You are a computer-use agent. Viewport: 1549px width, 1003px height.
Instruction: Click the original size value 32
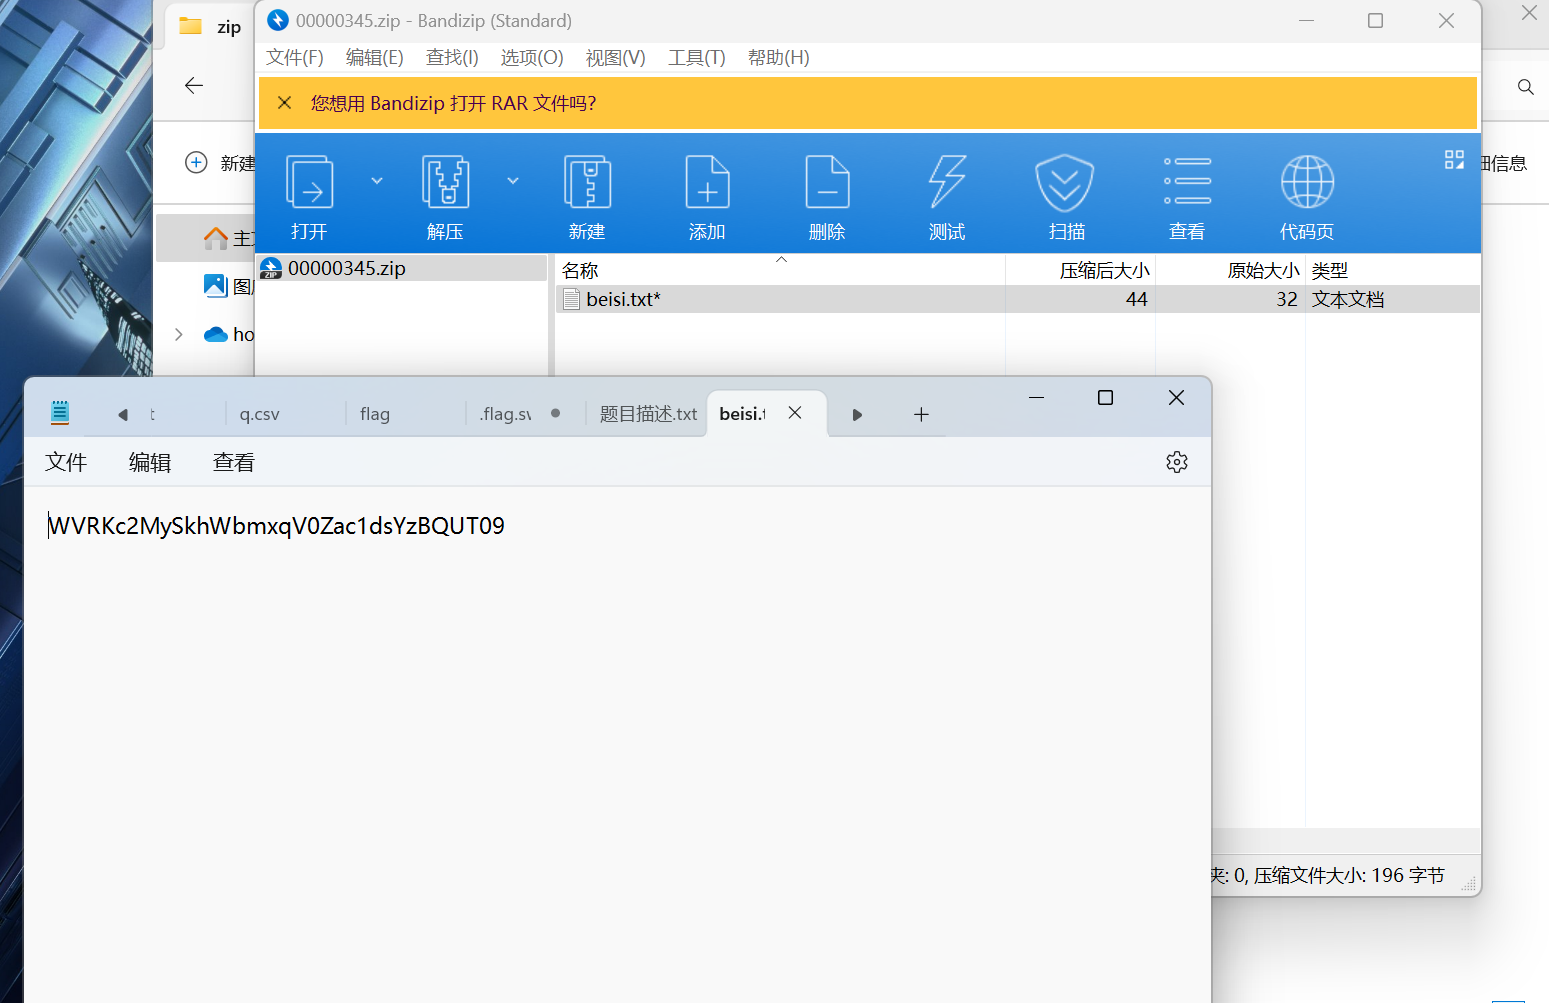coord(1286,299)
